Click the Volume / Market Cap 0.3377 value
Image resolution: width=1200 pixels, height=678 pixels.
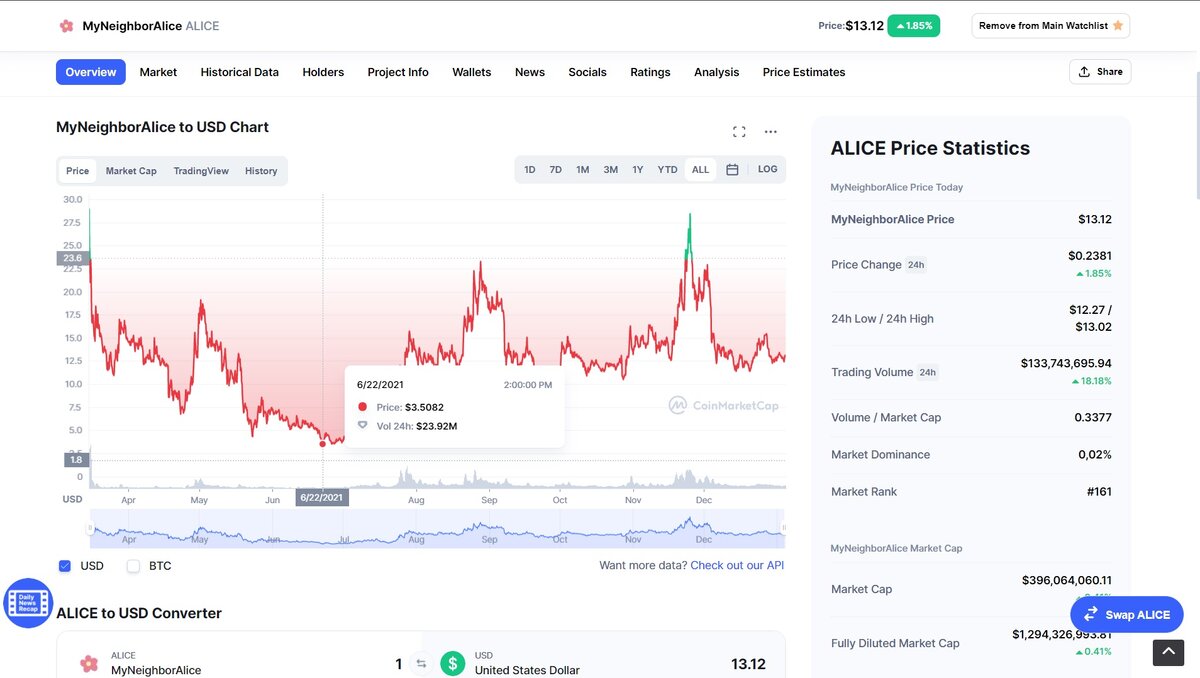tap(1092, 418)
